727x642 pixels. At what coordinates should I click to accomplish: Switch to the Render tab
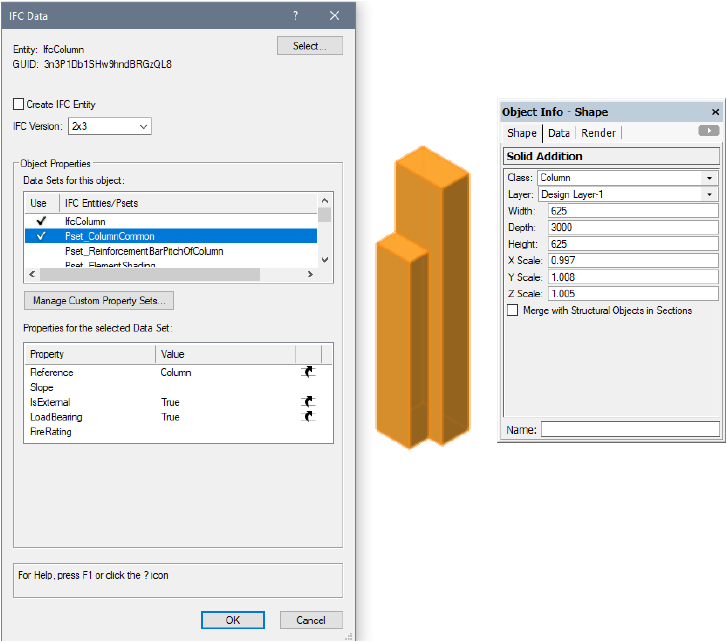tap(598, 133)
